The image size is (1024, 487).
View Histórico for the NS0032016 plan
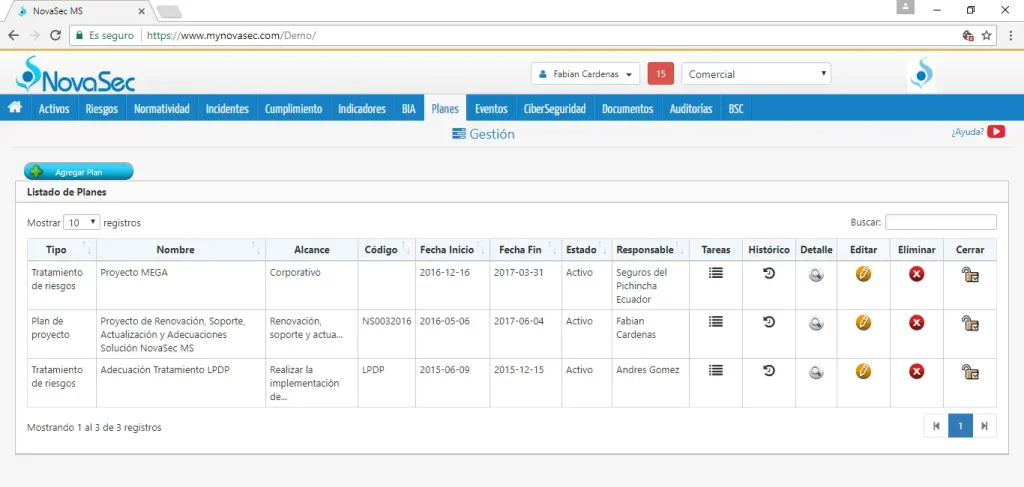pos(769,322)
